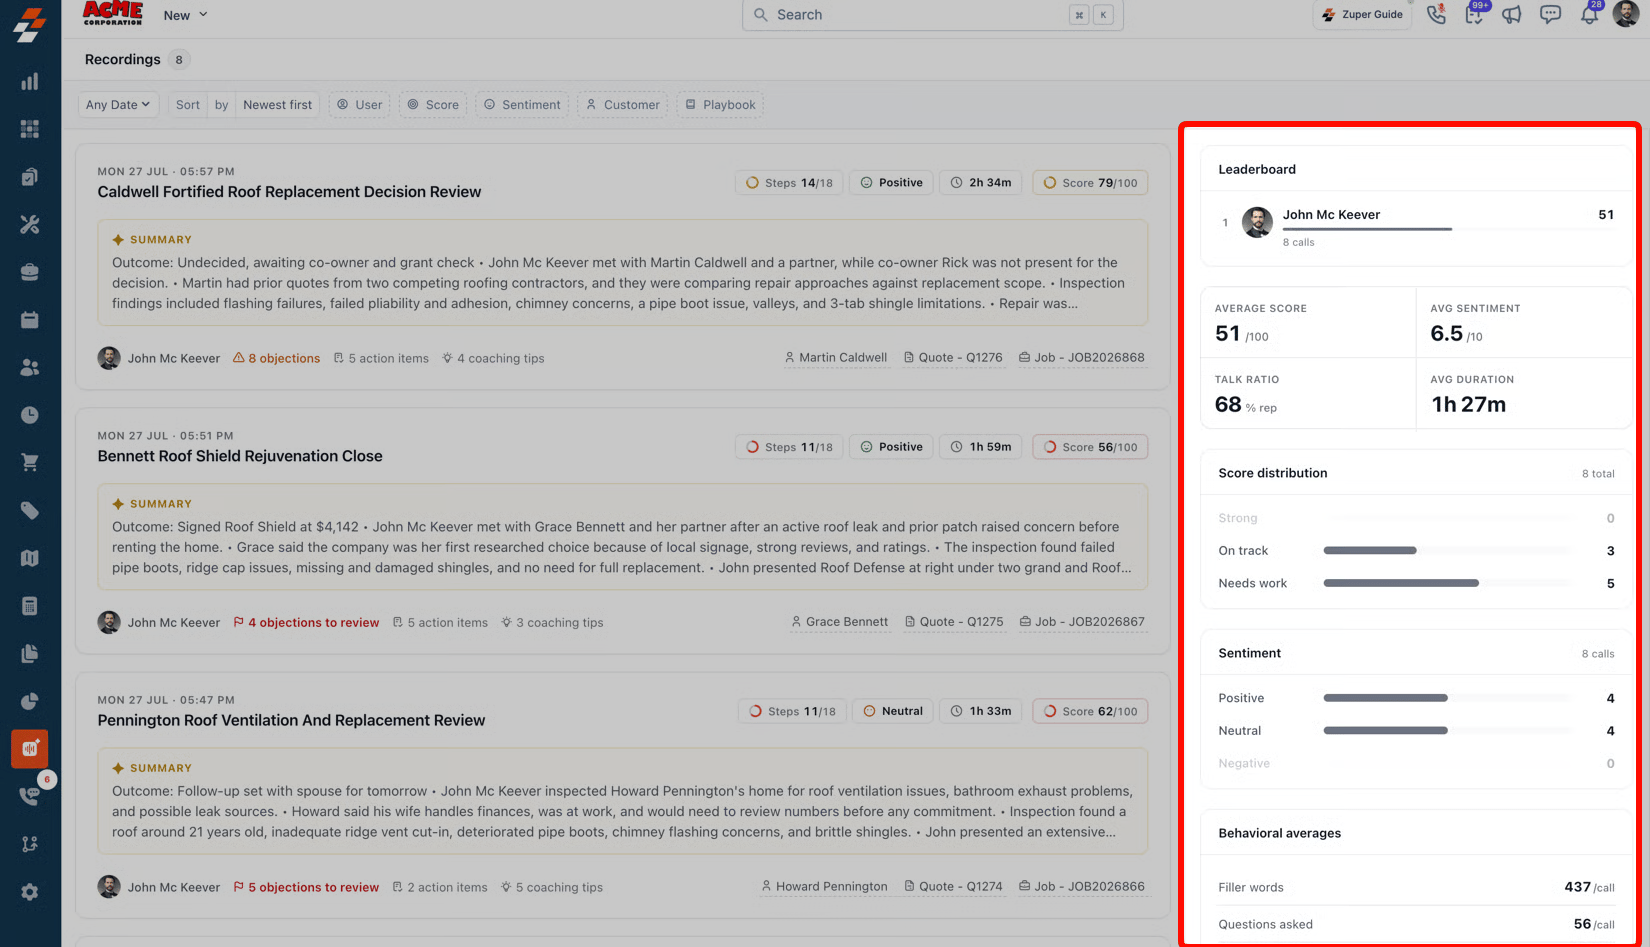
Task: Open the chat bubble messages icon
Action: coord(1550,15)
